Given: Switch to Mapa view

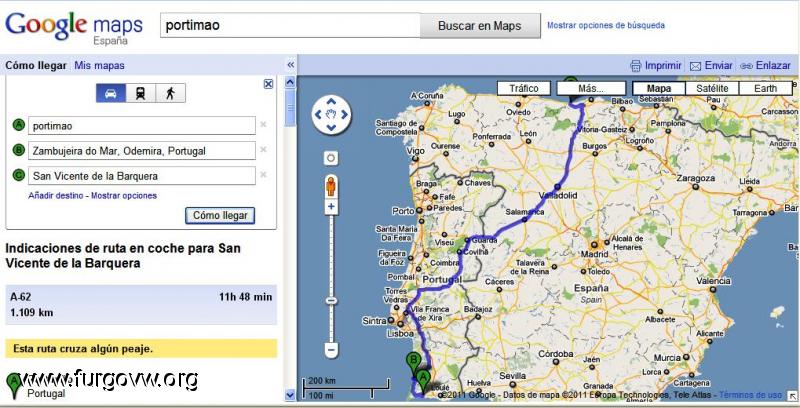Looking at the screenshot, I should pos(658,88).
